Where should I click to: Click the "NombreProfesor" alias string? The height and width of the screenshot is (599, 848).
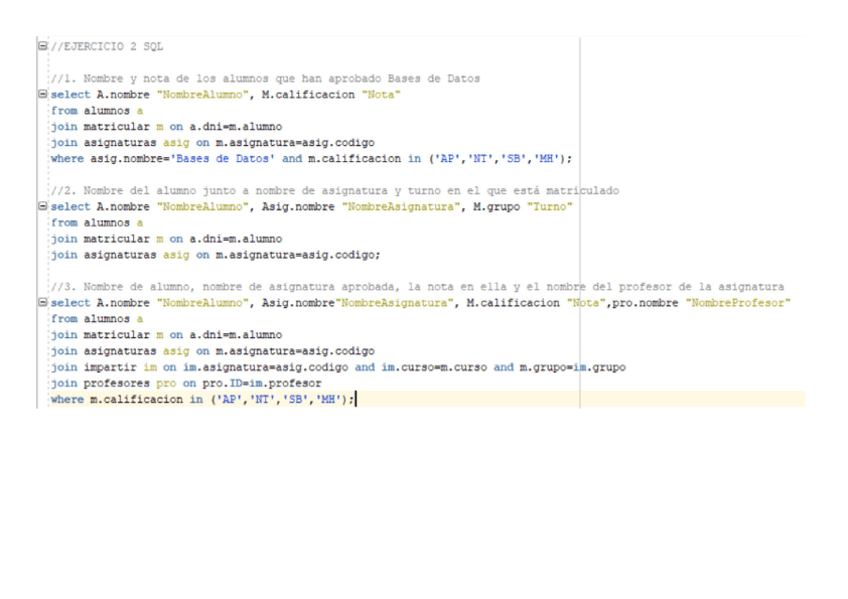tap(739, 303)
